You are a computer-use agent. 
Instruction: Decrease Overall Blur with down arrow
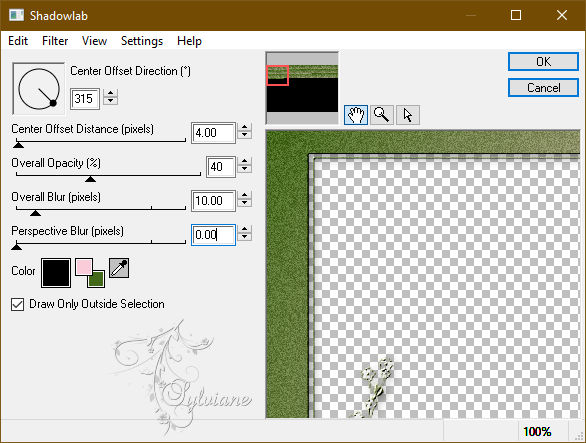point(244,204)
